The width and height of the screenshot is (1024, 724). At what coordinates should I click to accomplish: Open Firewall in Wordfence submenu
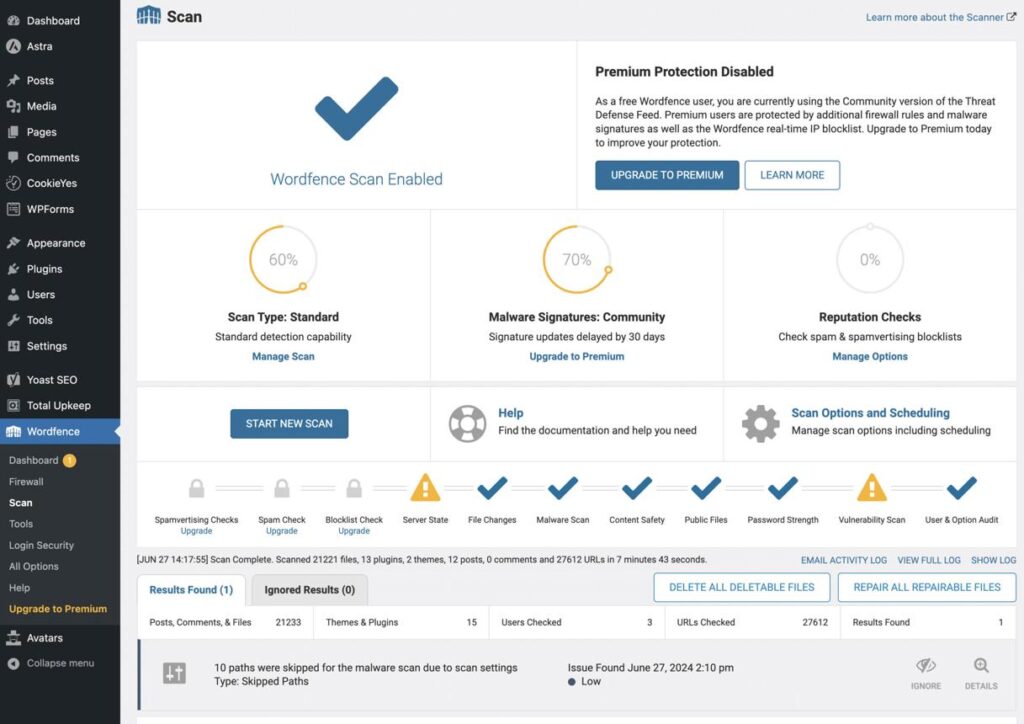(26, 481)
